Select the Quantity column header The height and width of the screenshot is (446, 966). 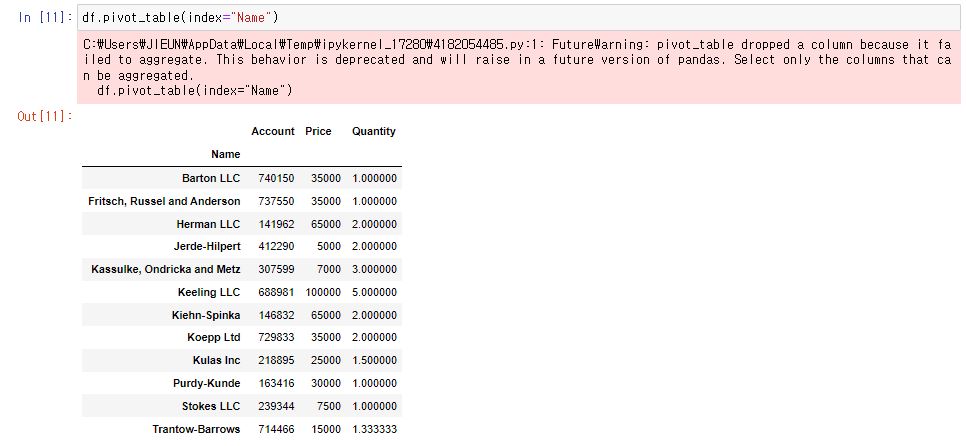(374, 131)
